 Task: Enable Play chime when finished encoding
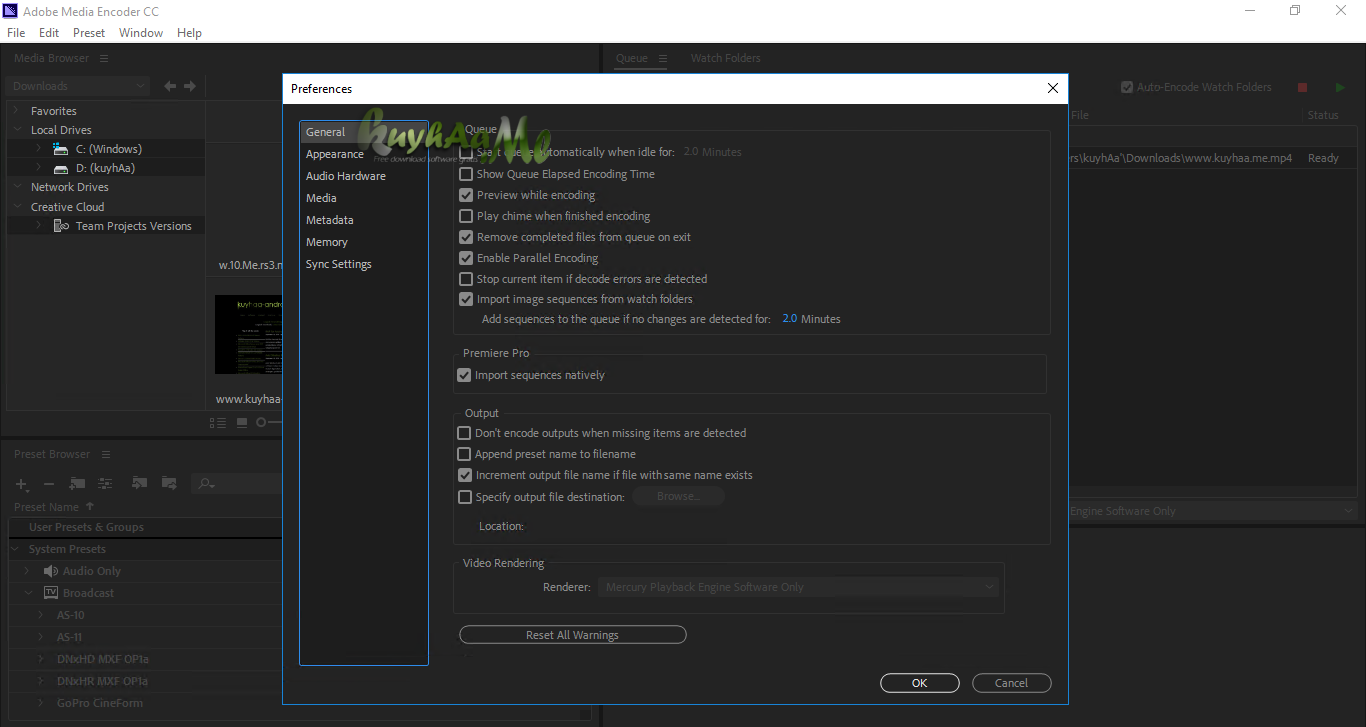(465, 216)
